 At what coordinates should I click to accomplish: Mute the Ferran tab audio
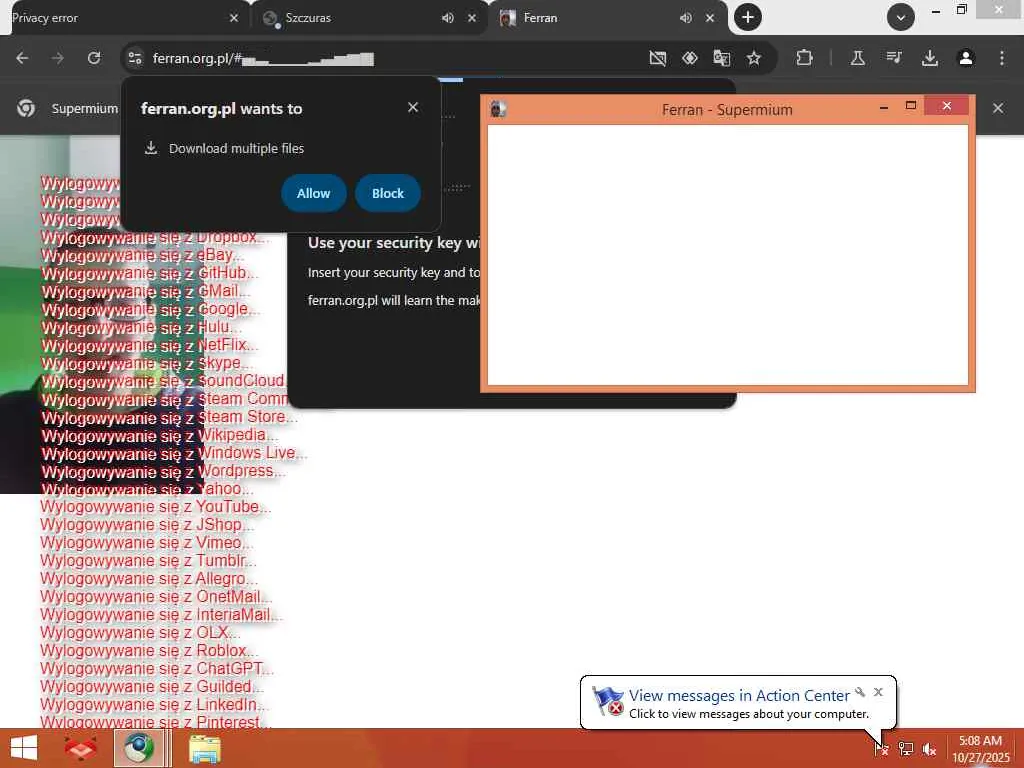tap(685, 18)
